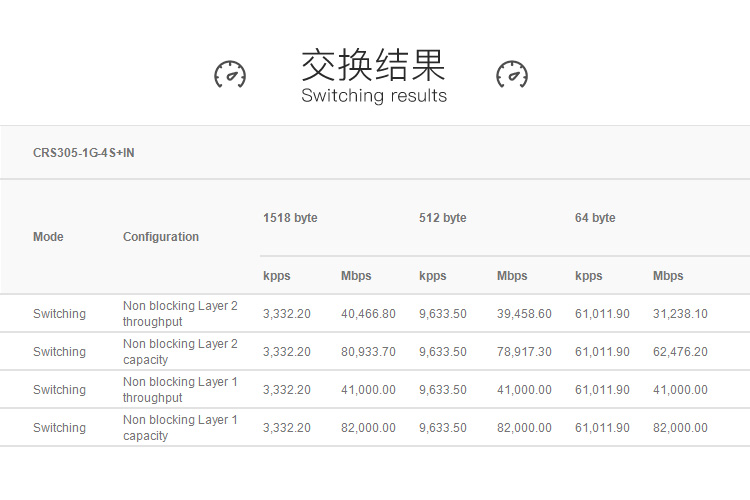Click the 78,917.30 Mbps value
Viewport: 750px width, 500px height.
524,352
